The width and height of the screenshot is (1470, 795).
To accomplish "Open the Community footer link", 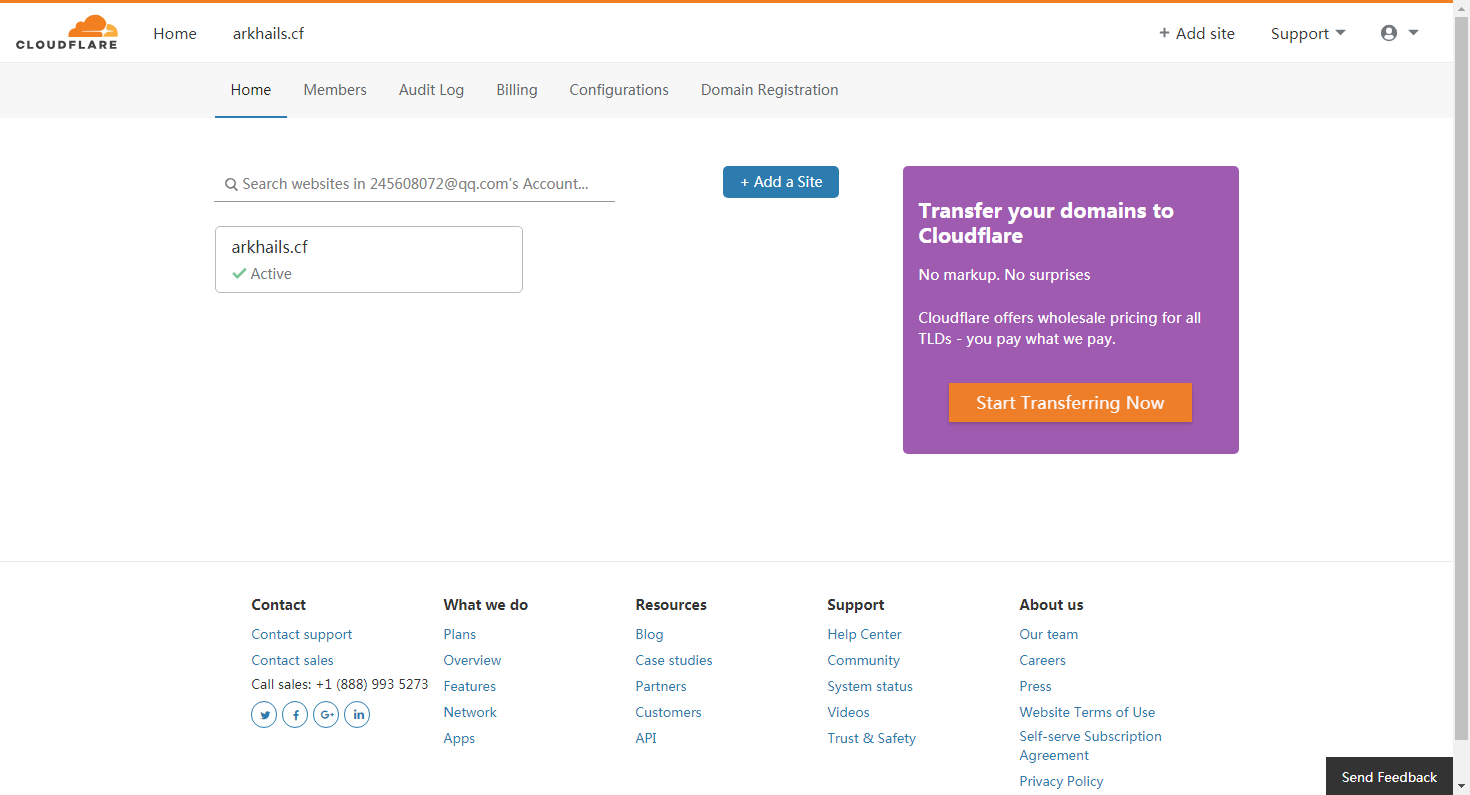I will [864, 660].
